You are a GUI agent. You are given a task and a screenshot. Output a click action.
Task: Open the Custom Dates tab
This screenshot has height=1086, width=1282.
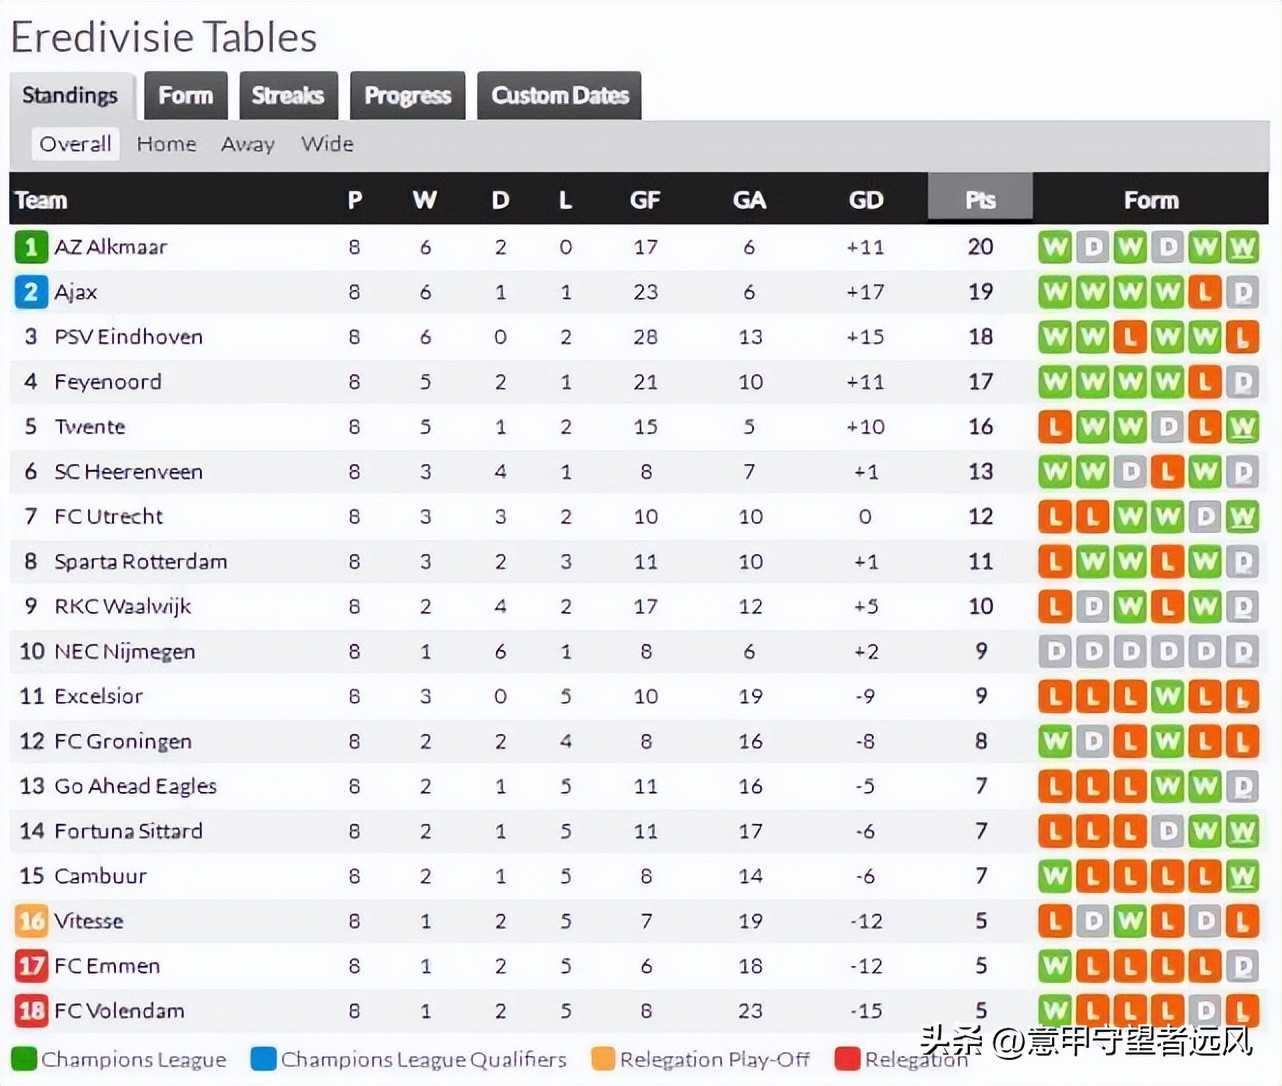coord(560,96)
